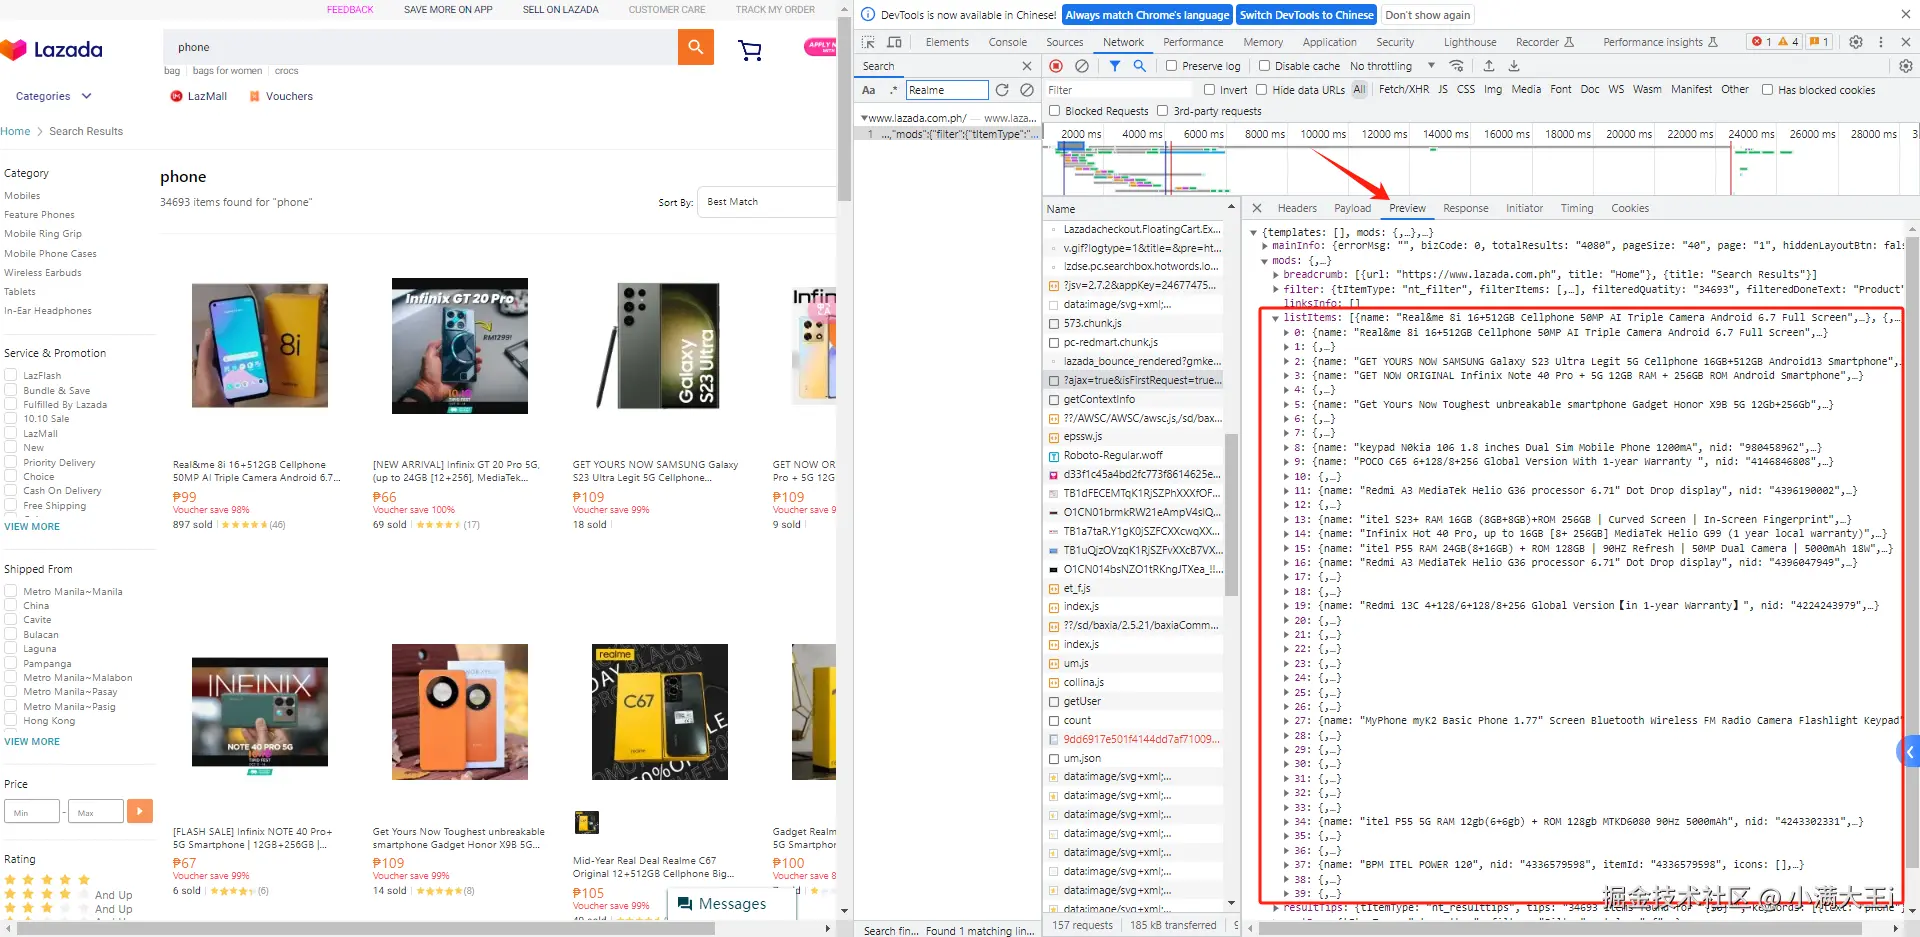Check Hide data URLs checkbox

1262,90
